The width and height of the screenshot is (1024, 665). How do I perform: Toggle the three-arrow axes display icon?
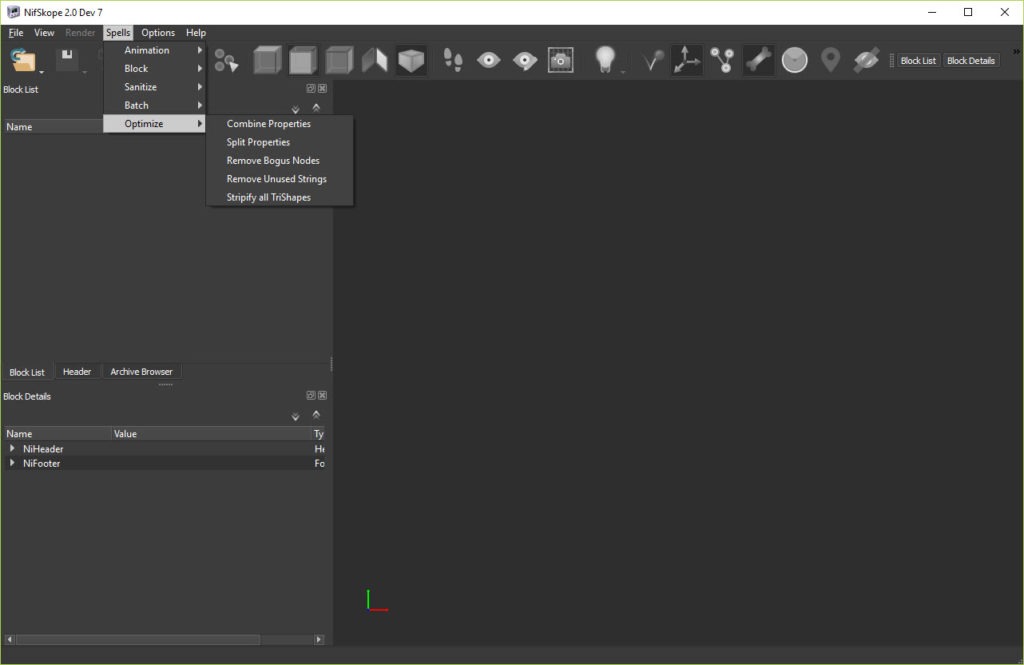(x=686, y=60)
